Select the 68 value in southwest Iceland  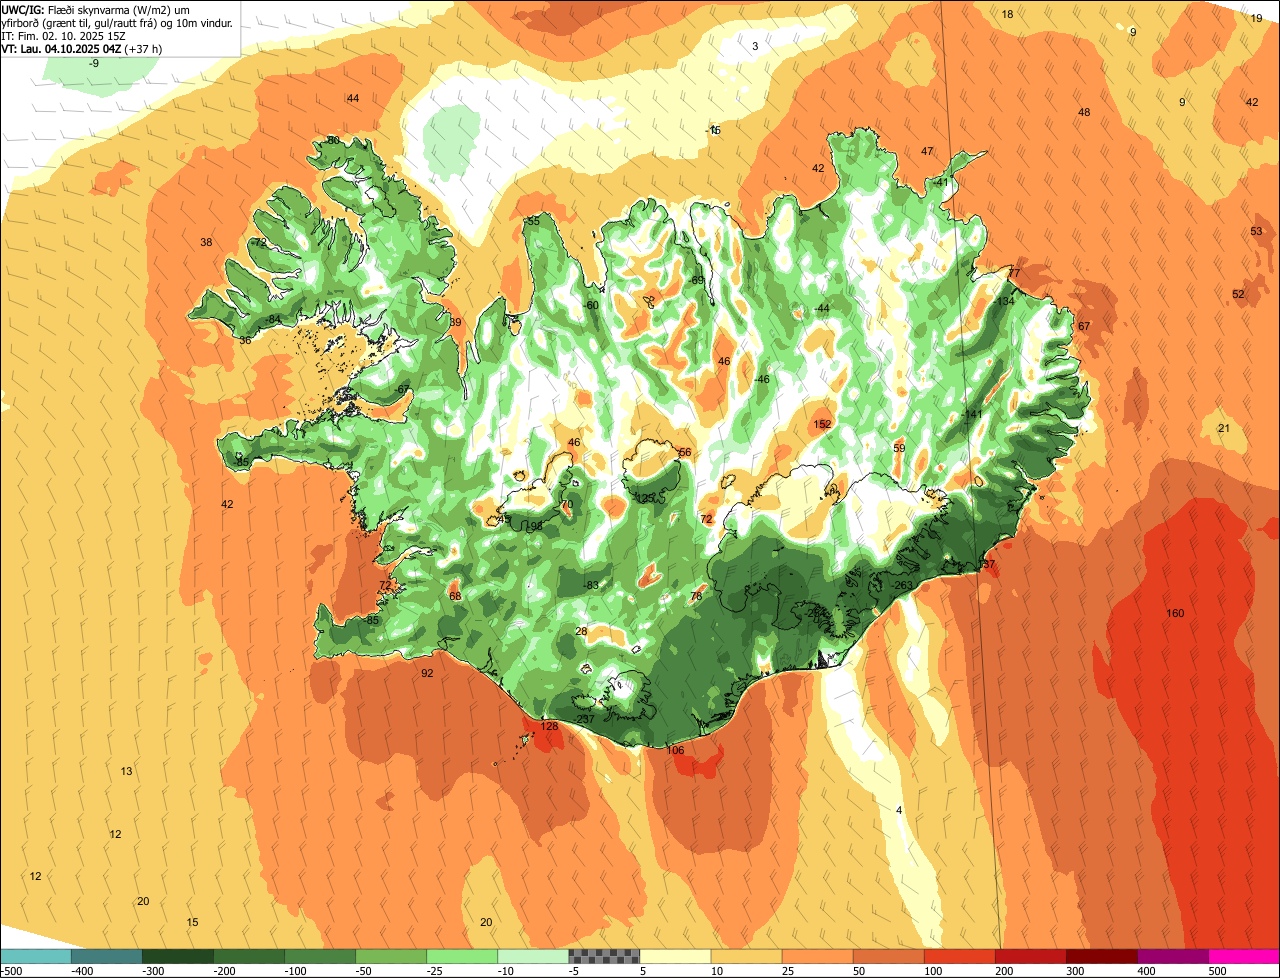click(x=455, y=596)
